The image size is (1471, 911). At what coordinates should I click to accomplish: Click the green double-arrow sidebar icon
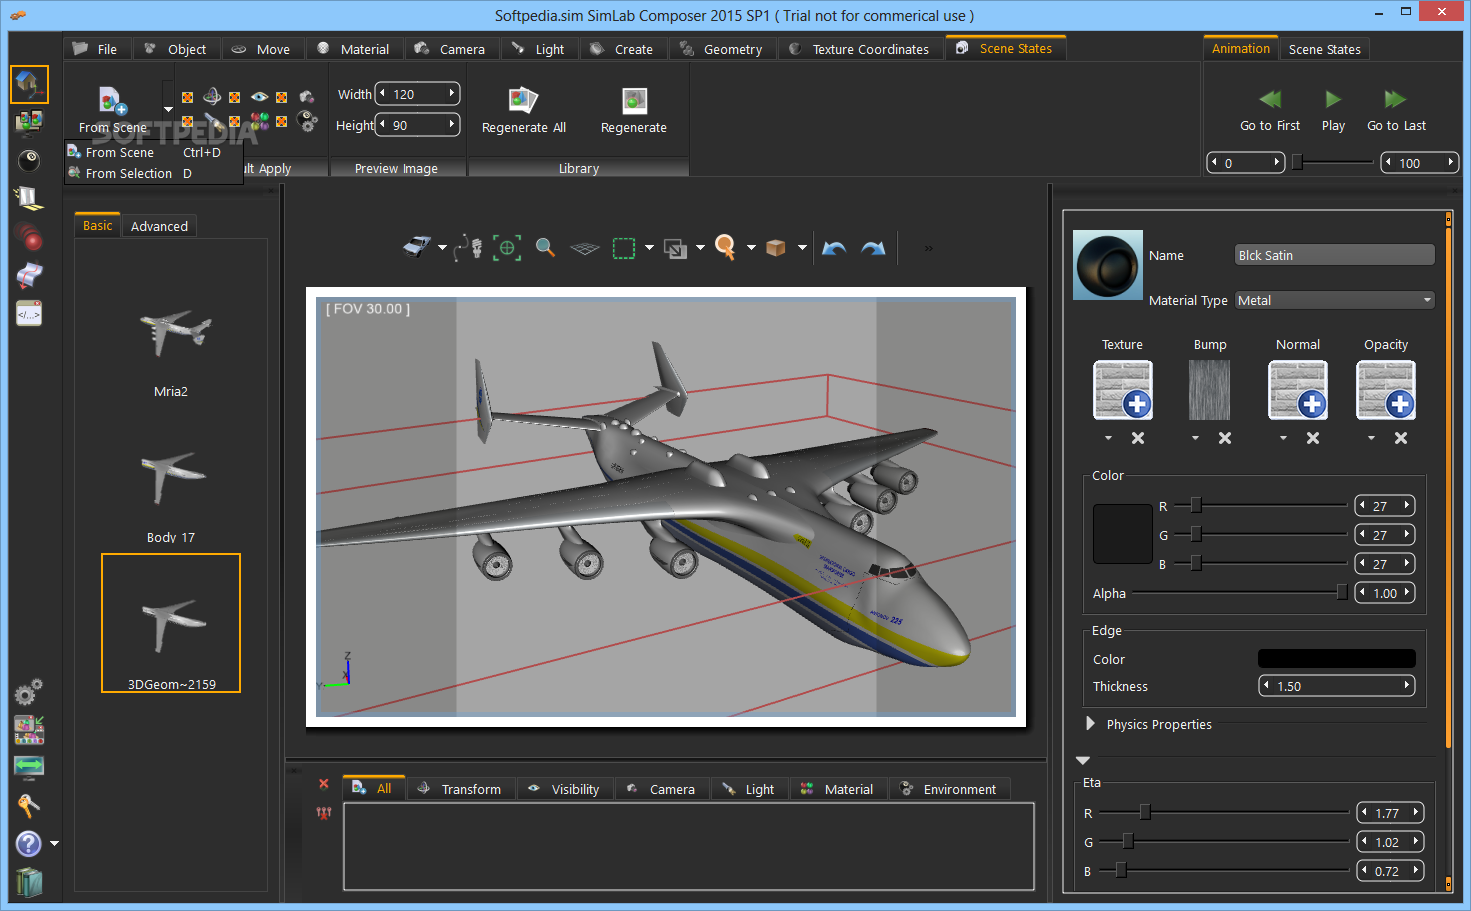coord(29,767)
